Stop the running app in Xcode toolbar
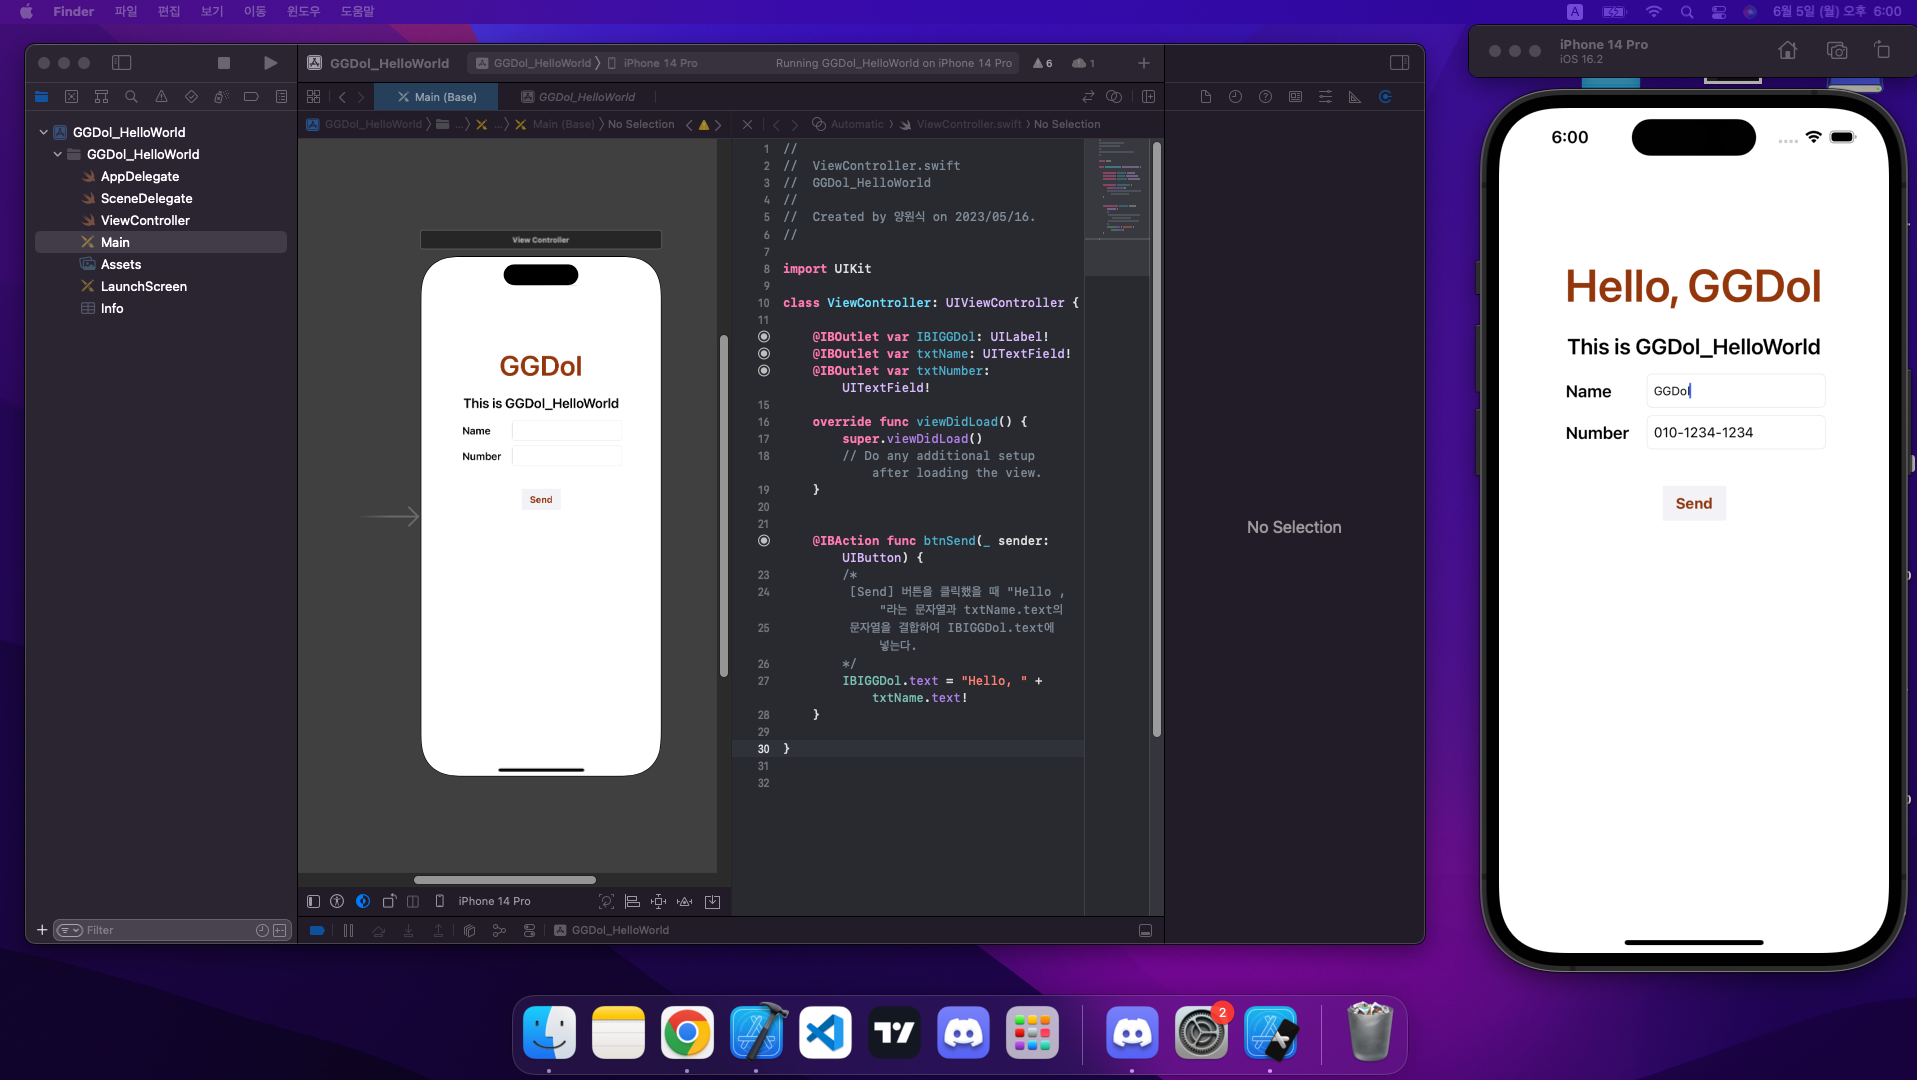1917x1080 pixels. click(x=224, y=63)
